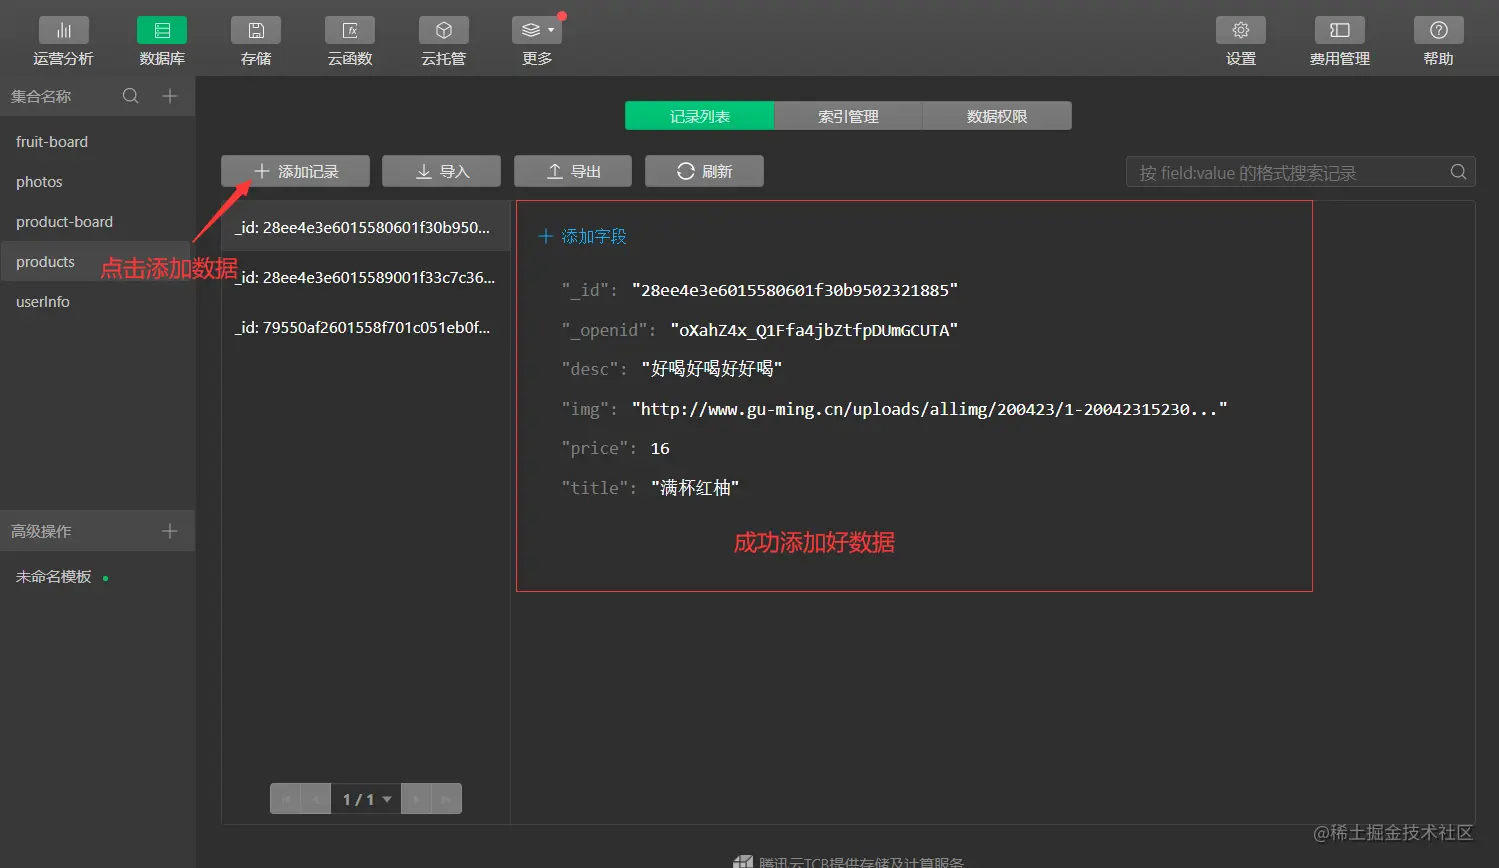The image size is (1499, 868).
Task: Open 费用管理 billing management
Action: [x=1340, y=41]
